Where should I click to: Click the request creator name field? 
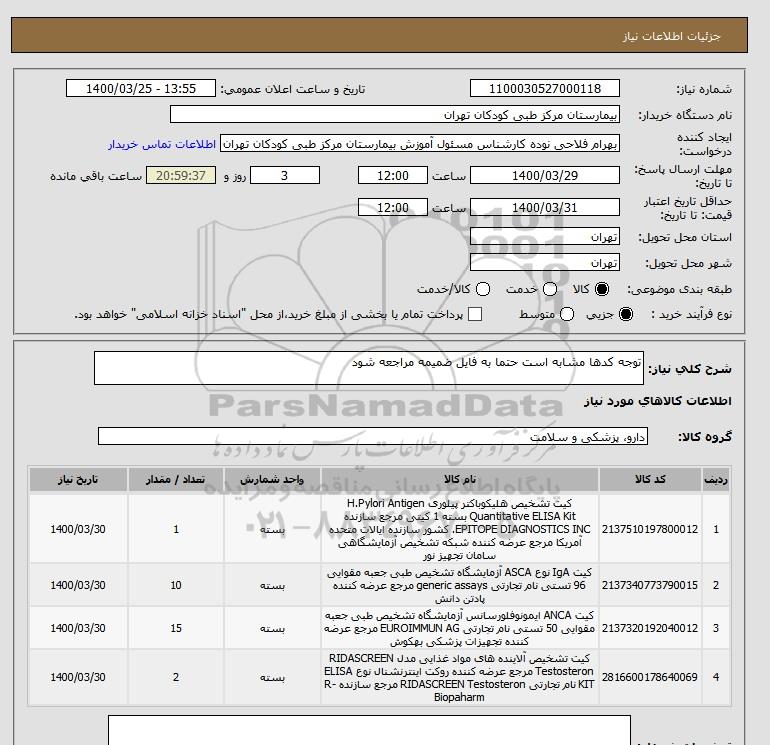[420, 144]
